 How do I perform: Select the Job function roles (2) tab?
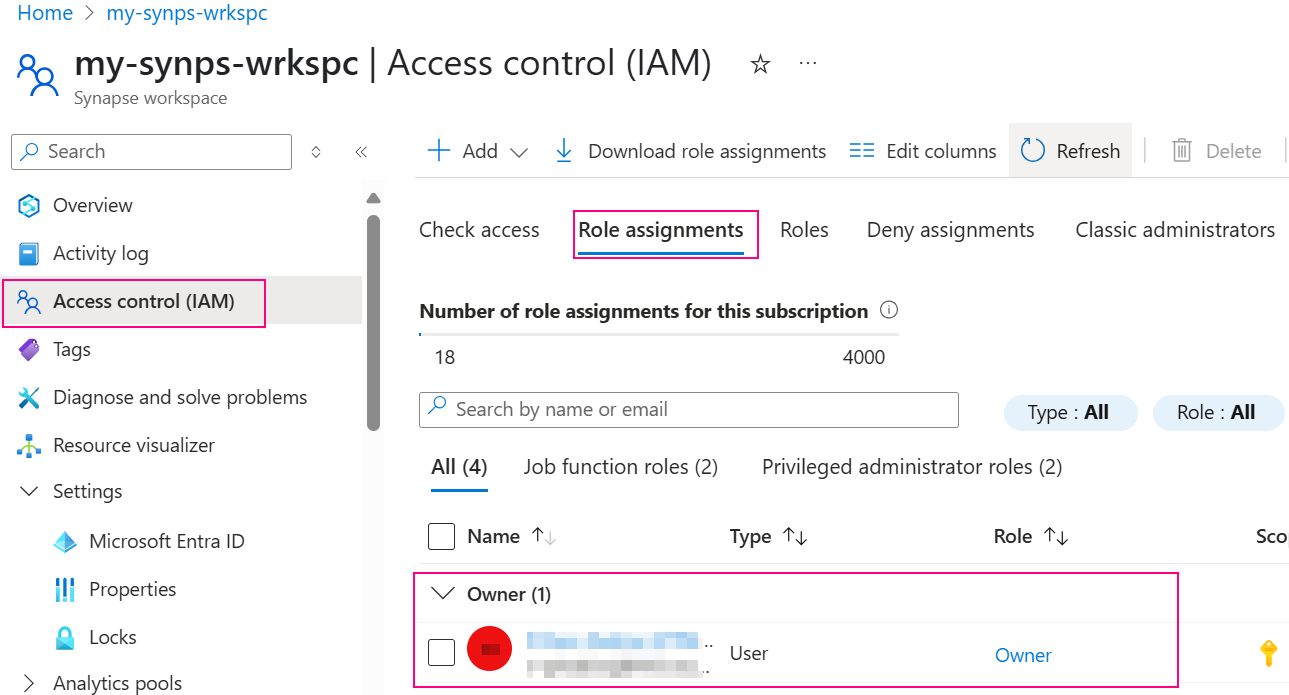pos(621,467)
